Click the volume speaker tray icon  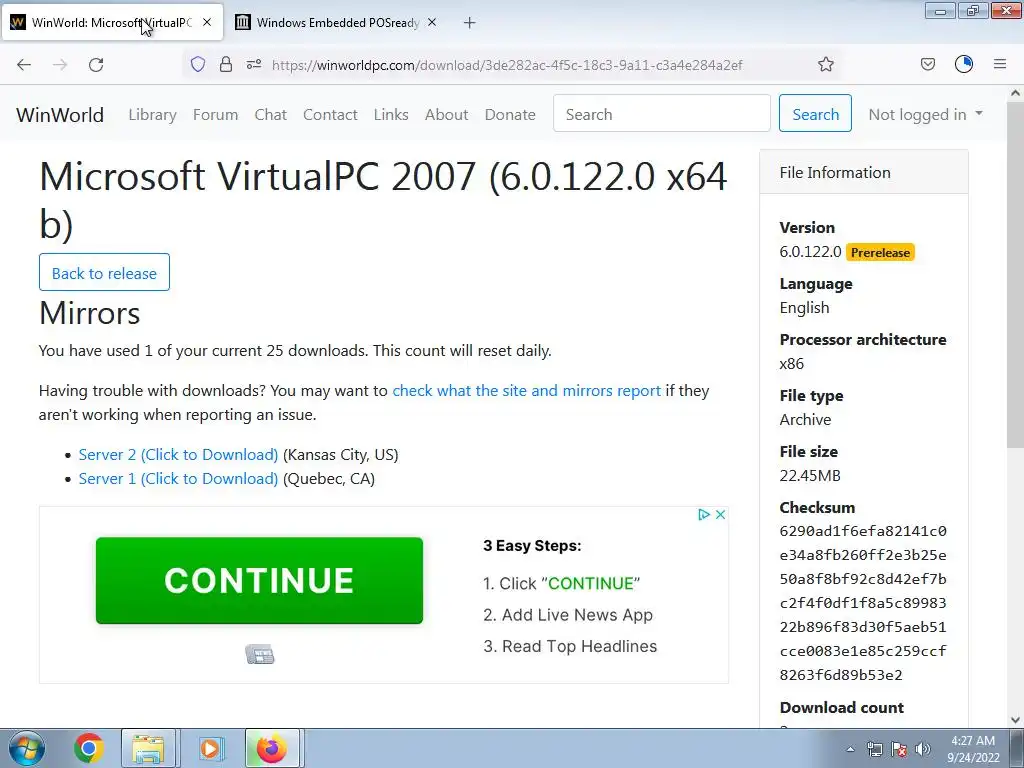point(923,750)
